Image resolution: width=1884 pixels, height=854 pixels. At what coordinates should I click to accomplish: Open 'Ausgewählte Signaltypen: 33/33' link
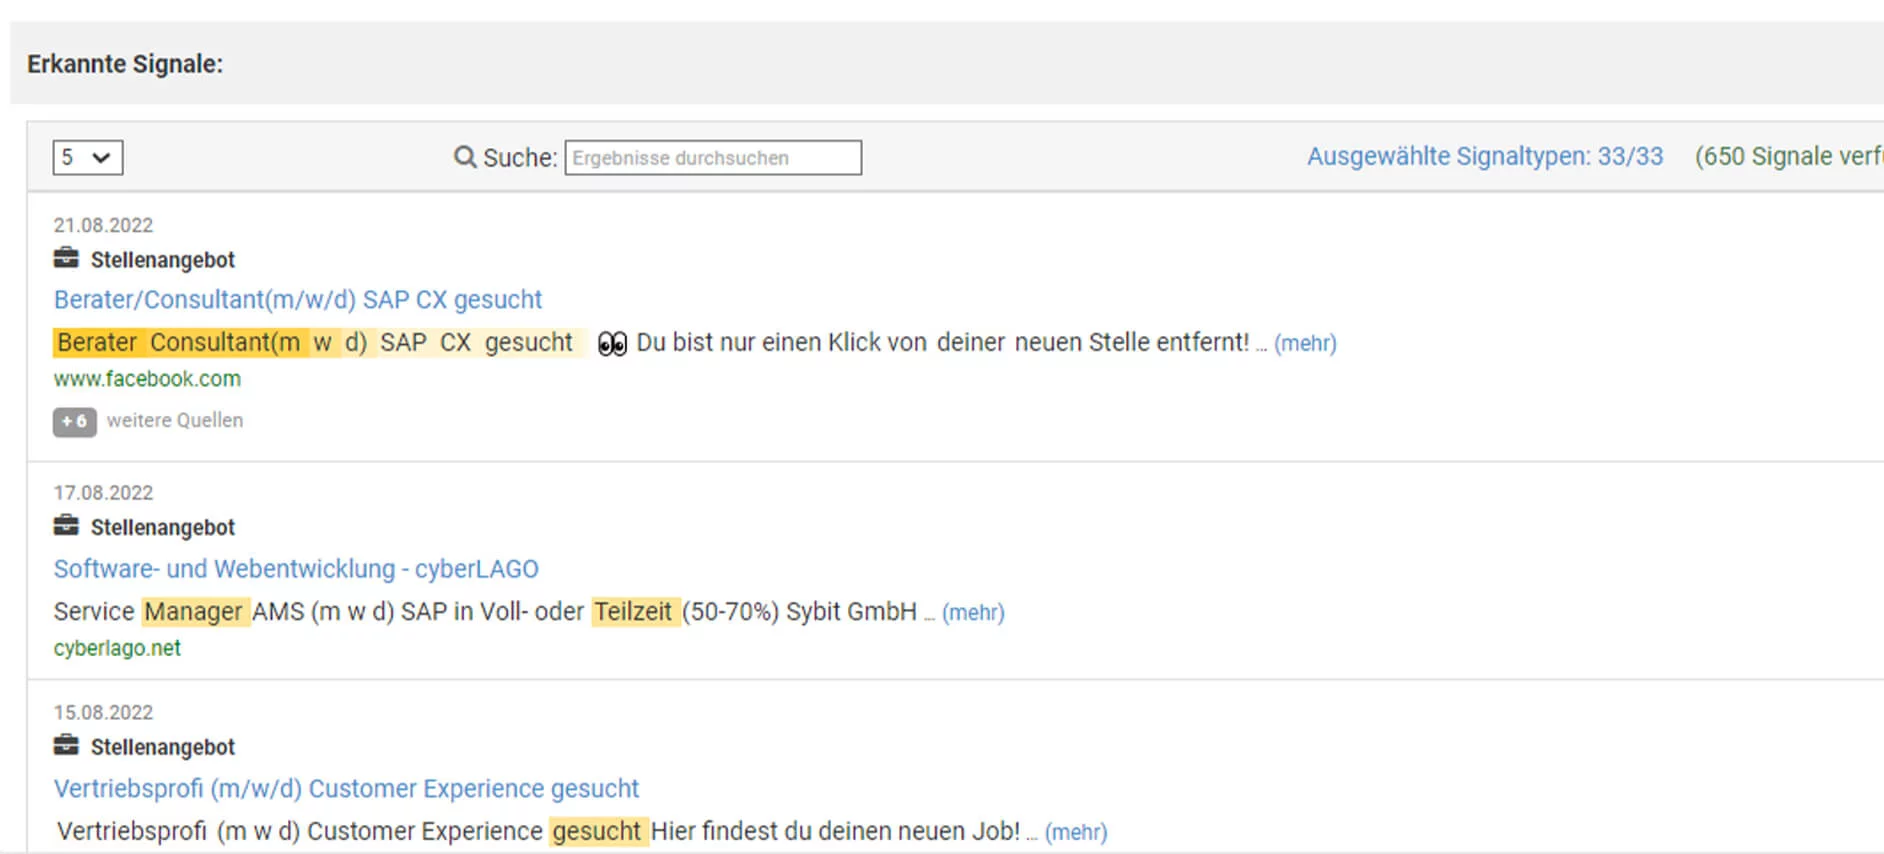(1485, 157)
